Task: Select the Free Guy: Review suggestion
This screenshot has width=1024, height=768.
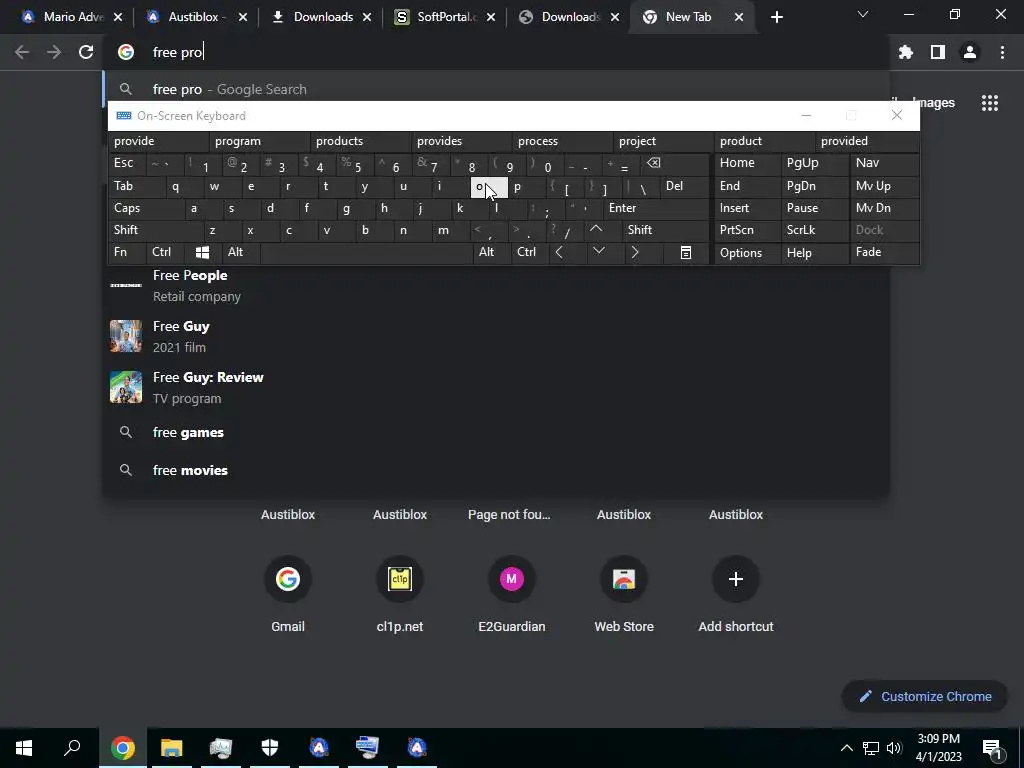Action: pos(496,387)
